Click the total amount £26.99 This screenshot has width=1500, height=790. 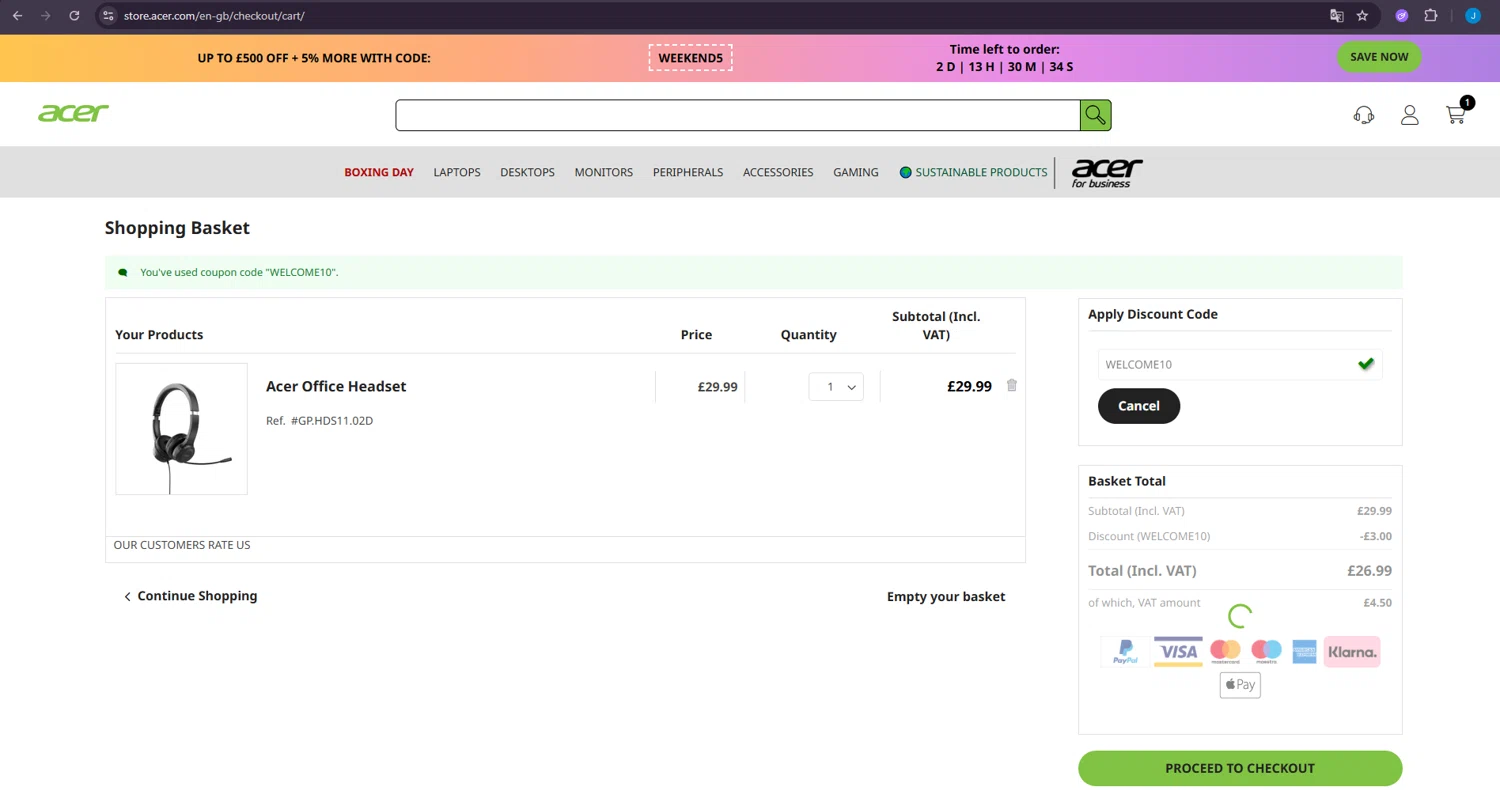coord(1369,571)
